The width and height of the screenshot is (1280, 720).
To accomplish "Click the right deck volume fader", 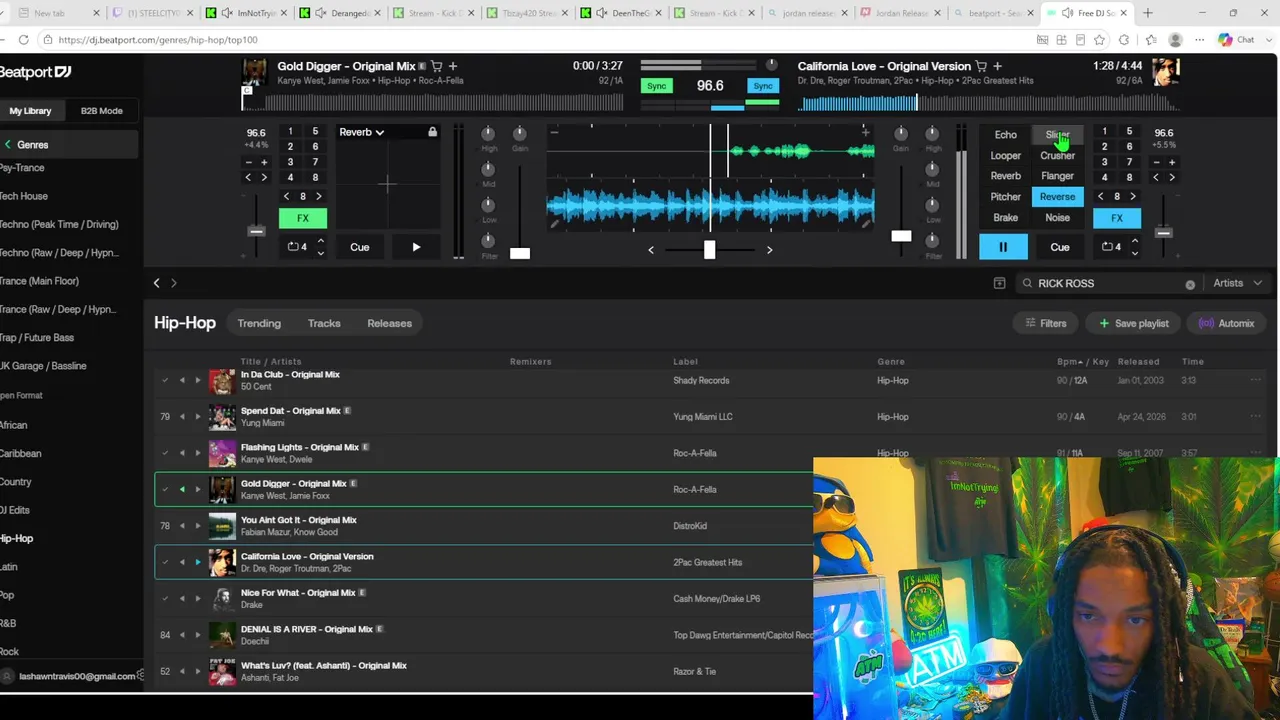I will [x=901, y=236].
